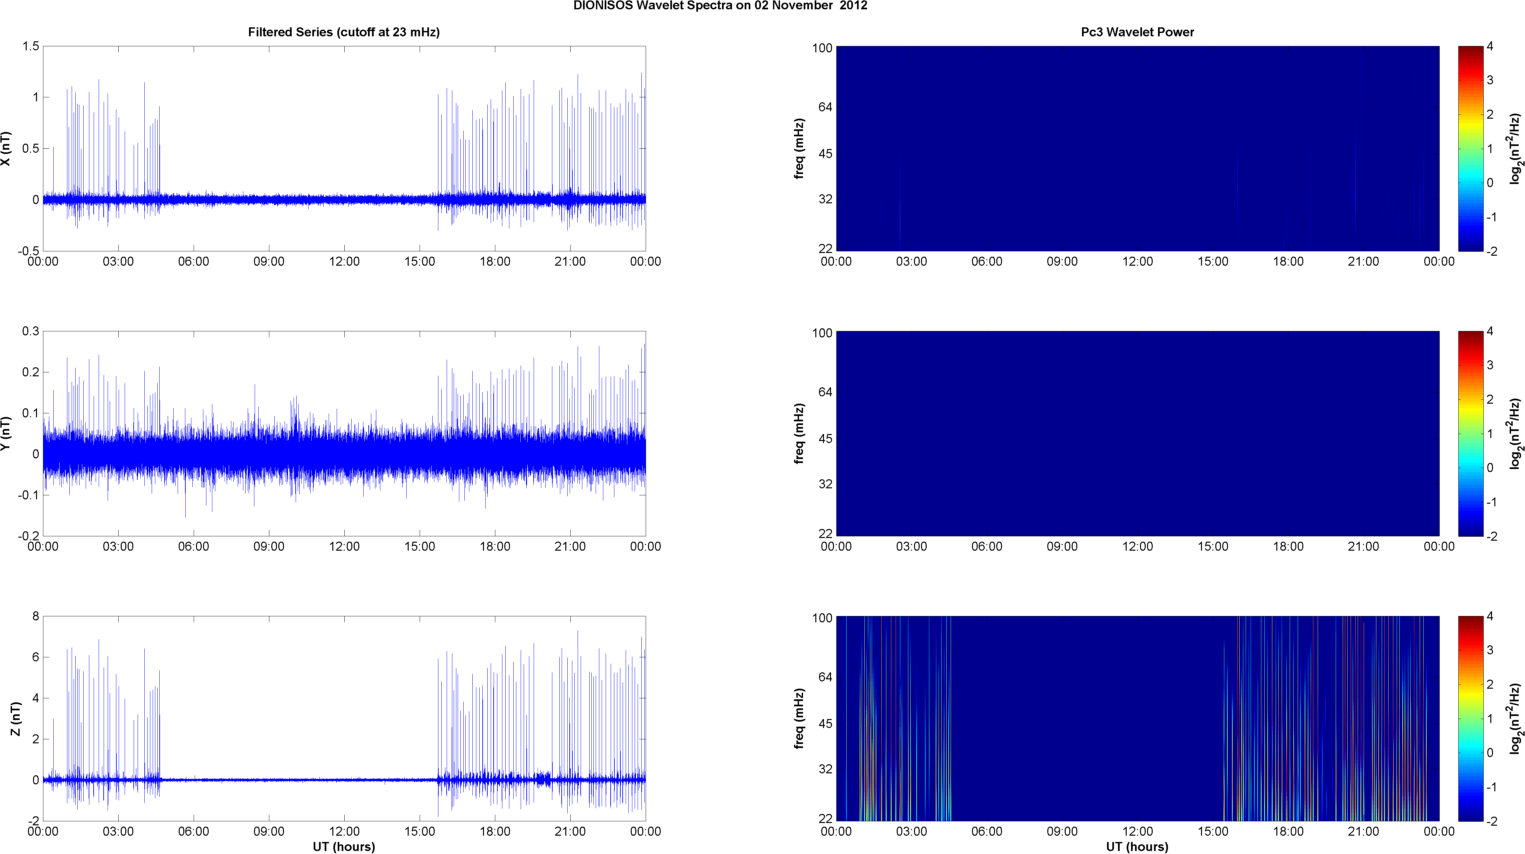
Task: Click "freq (mHz)" label of bottom spectrogram
Action: click(x=800, y=718)
